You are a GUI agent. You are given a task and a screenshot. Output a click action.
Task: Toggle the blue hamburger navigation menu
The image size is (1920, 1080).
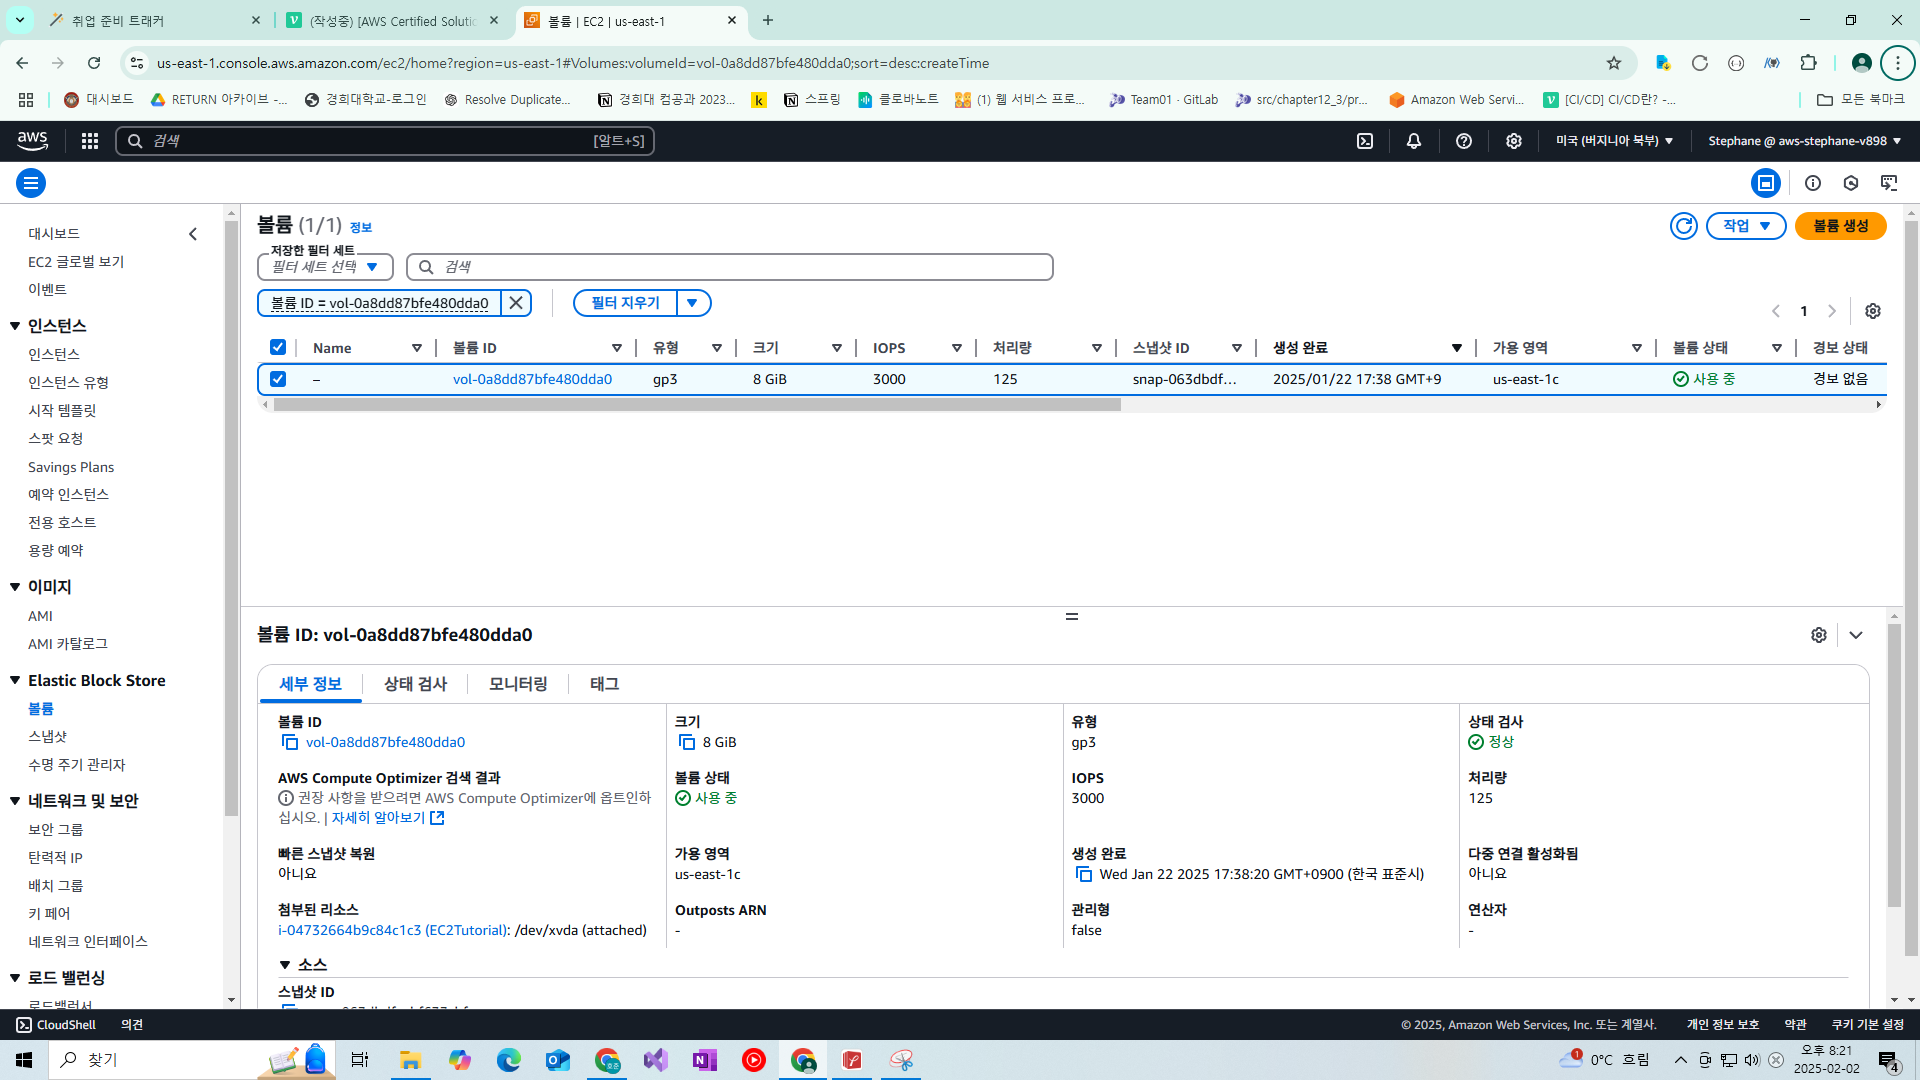pyautogui.click(x=31, y=183)
